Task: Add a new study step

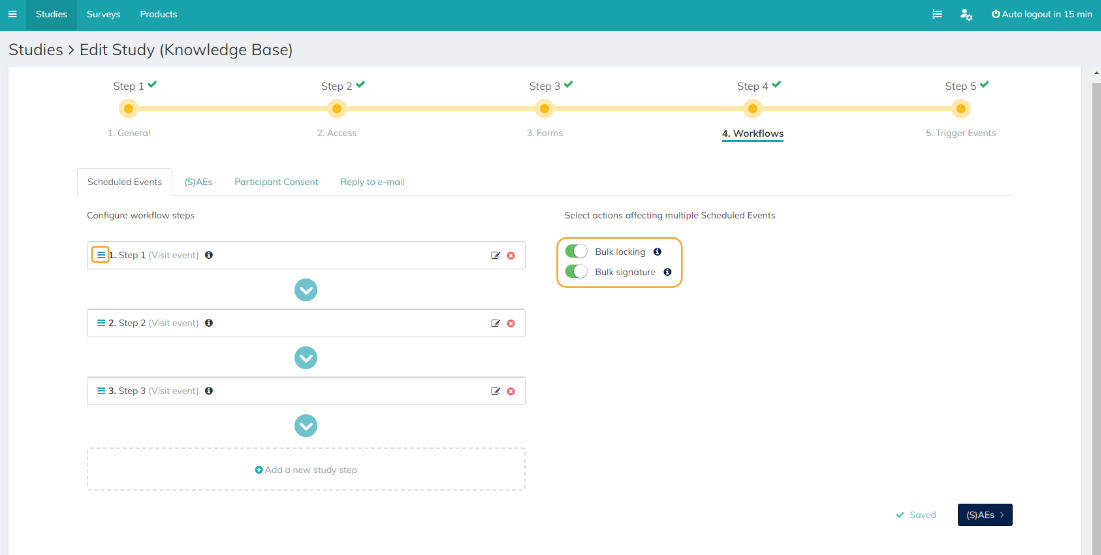Action: 306,469
